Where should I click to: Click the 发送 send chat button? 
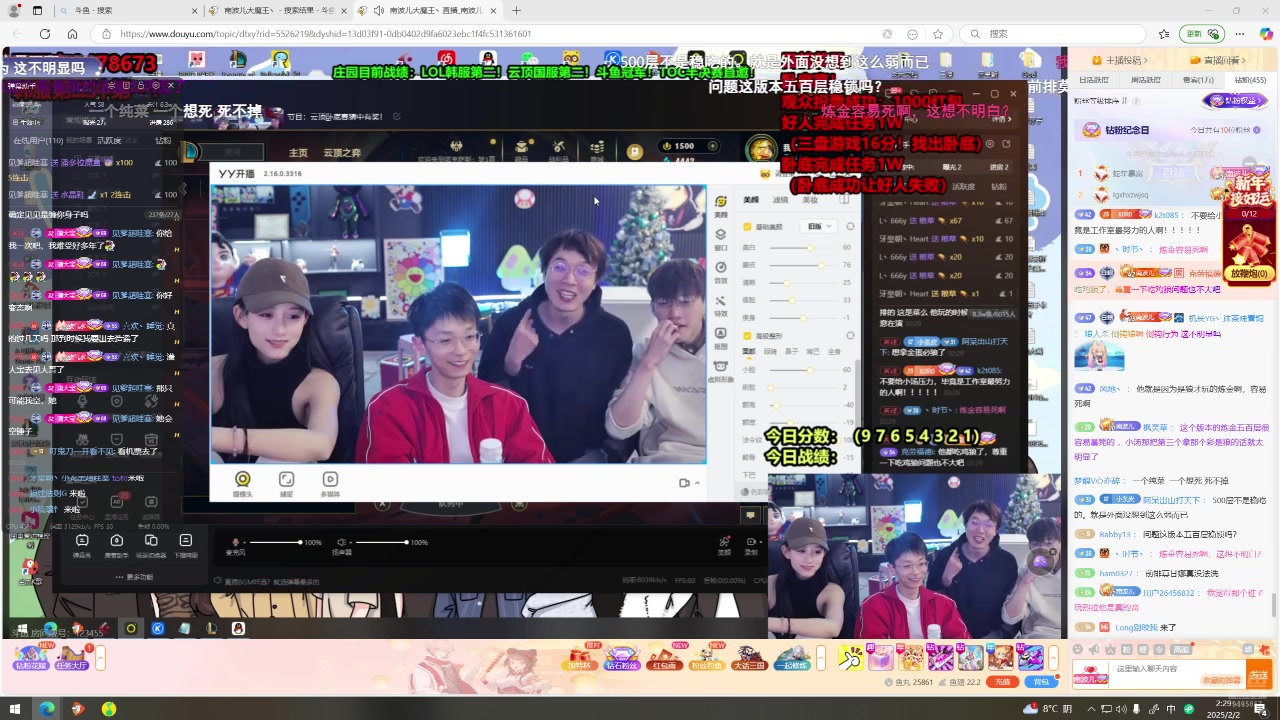(1258, 675)
